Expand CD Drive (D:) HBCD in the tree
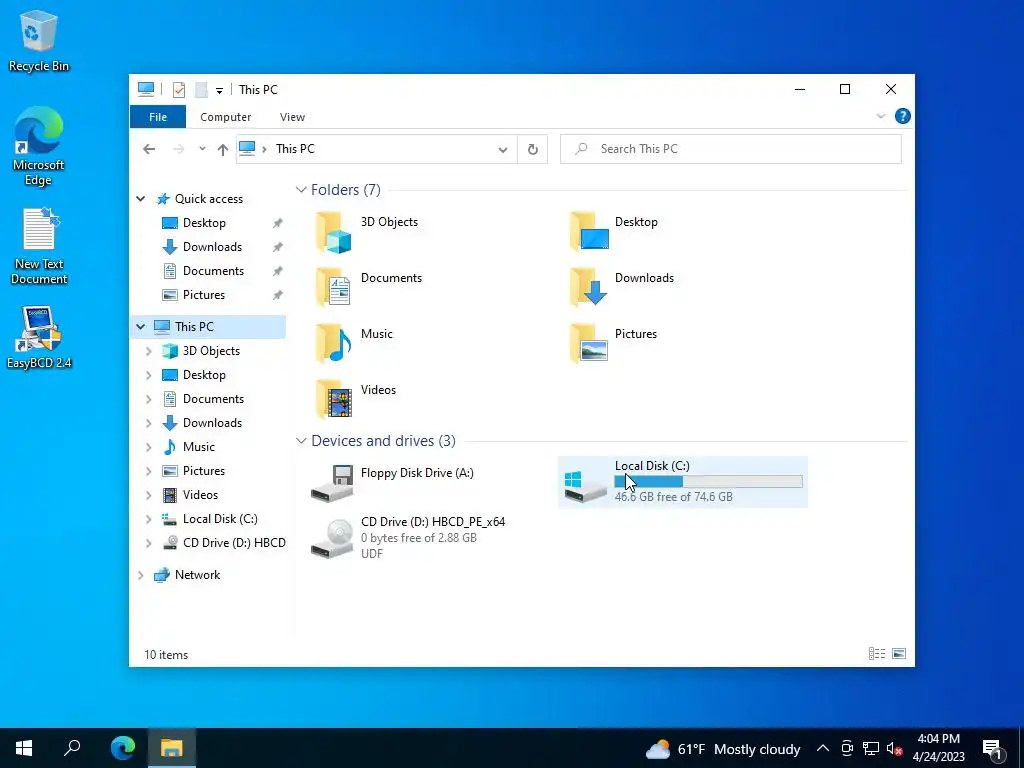 (x=148, y=543)
